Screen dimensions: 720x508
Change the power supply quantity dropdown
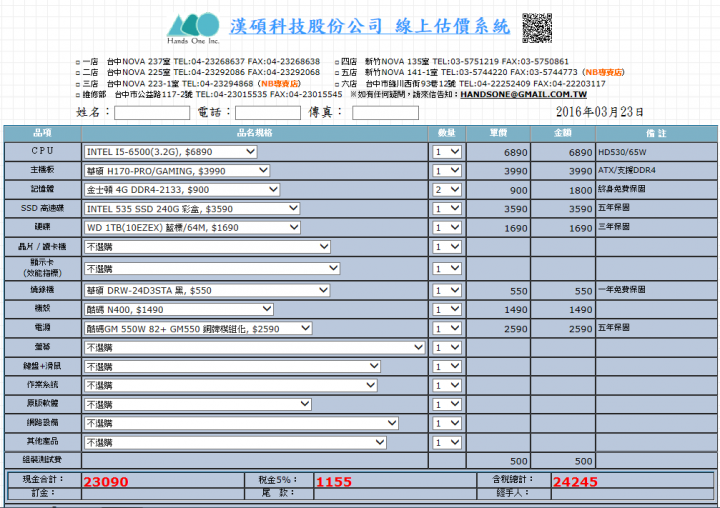pos(447,328)
